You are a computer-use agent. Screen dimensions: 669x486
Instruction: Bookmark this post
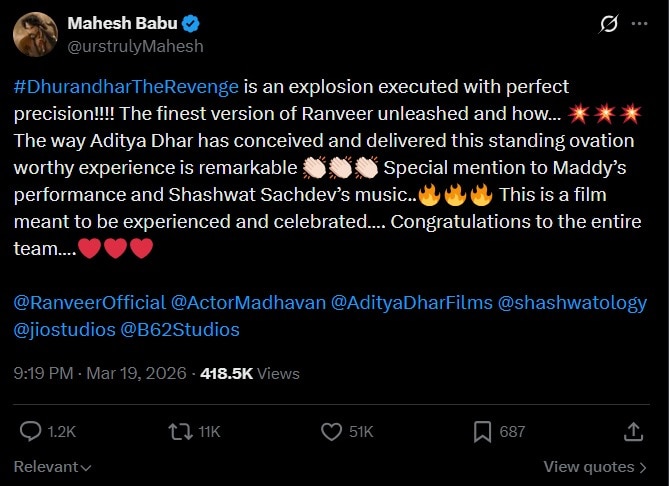point(482,431)
